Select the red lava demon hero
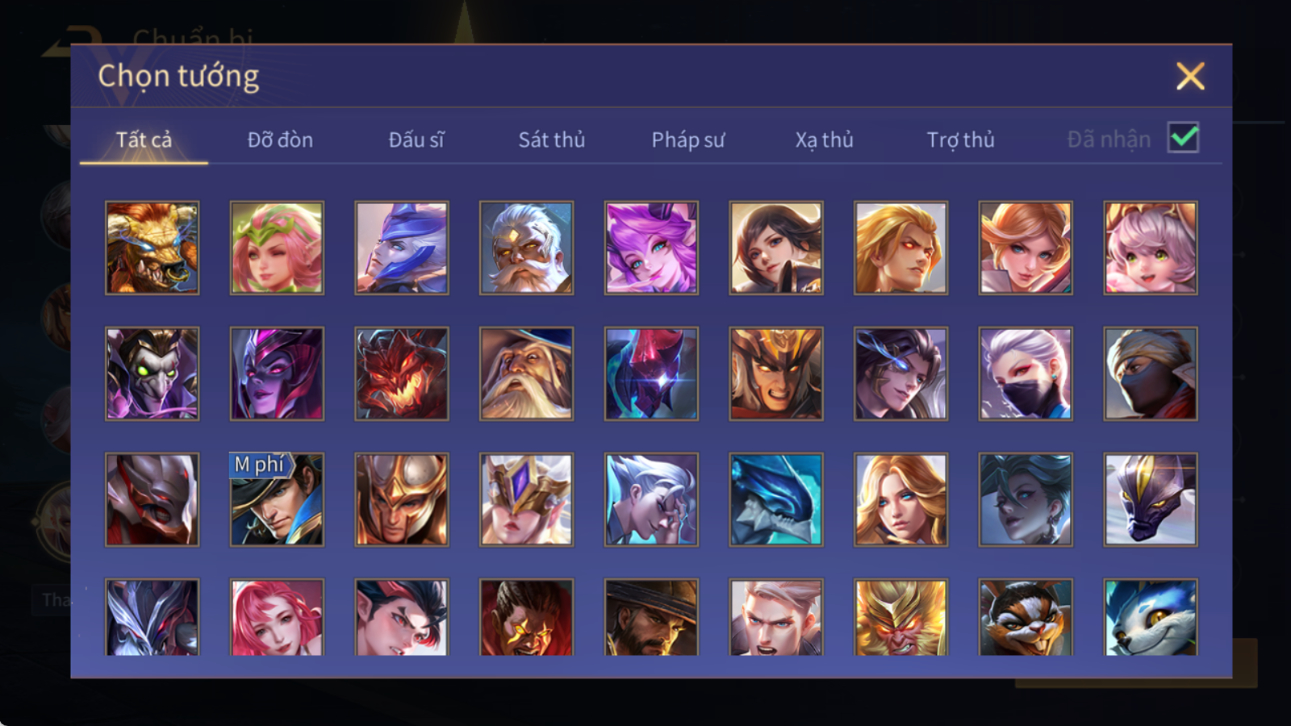 point(401,374)
